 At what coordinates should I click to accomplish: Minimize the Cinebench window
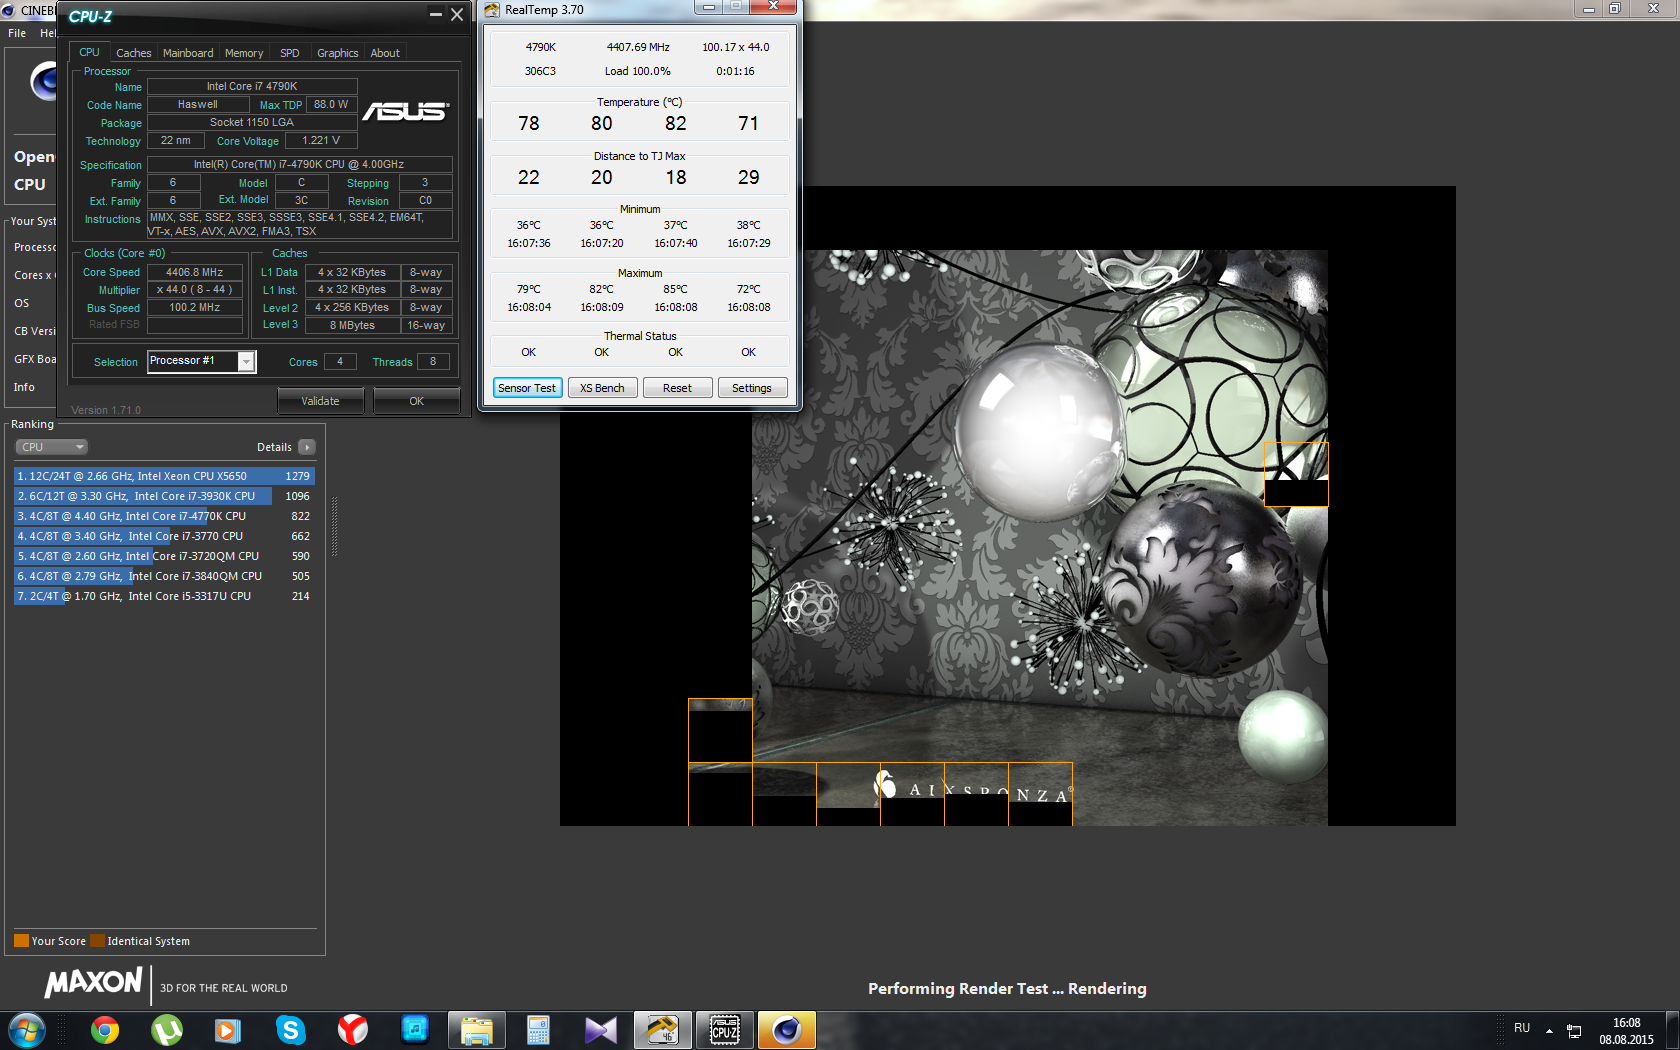point(1588,9)
